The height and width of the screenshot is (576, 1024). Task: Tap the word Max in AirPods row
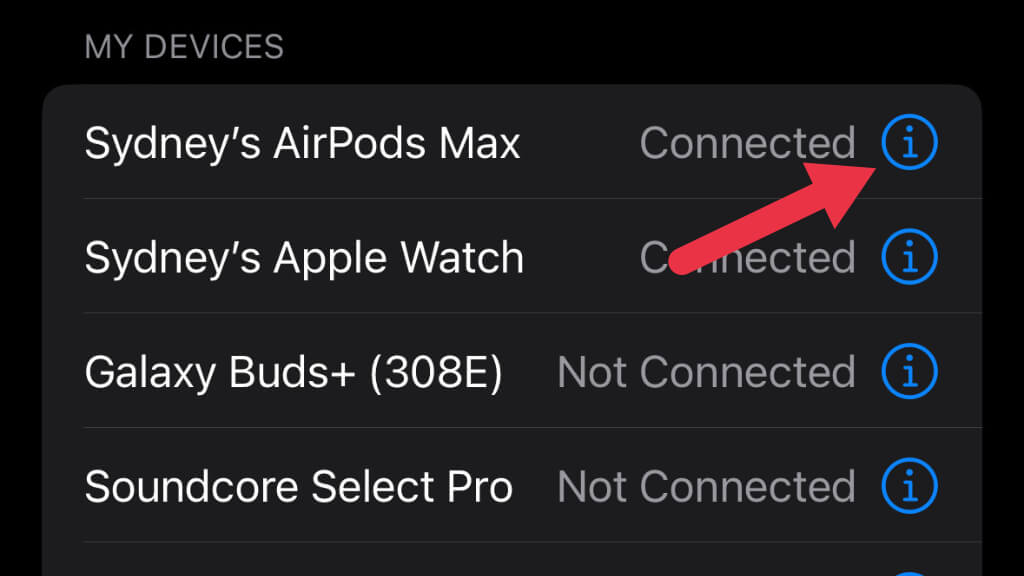pos(479,143)
